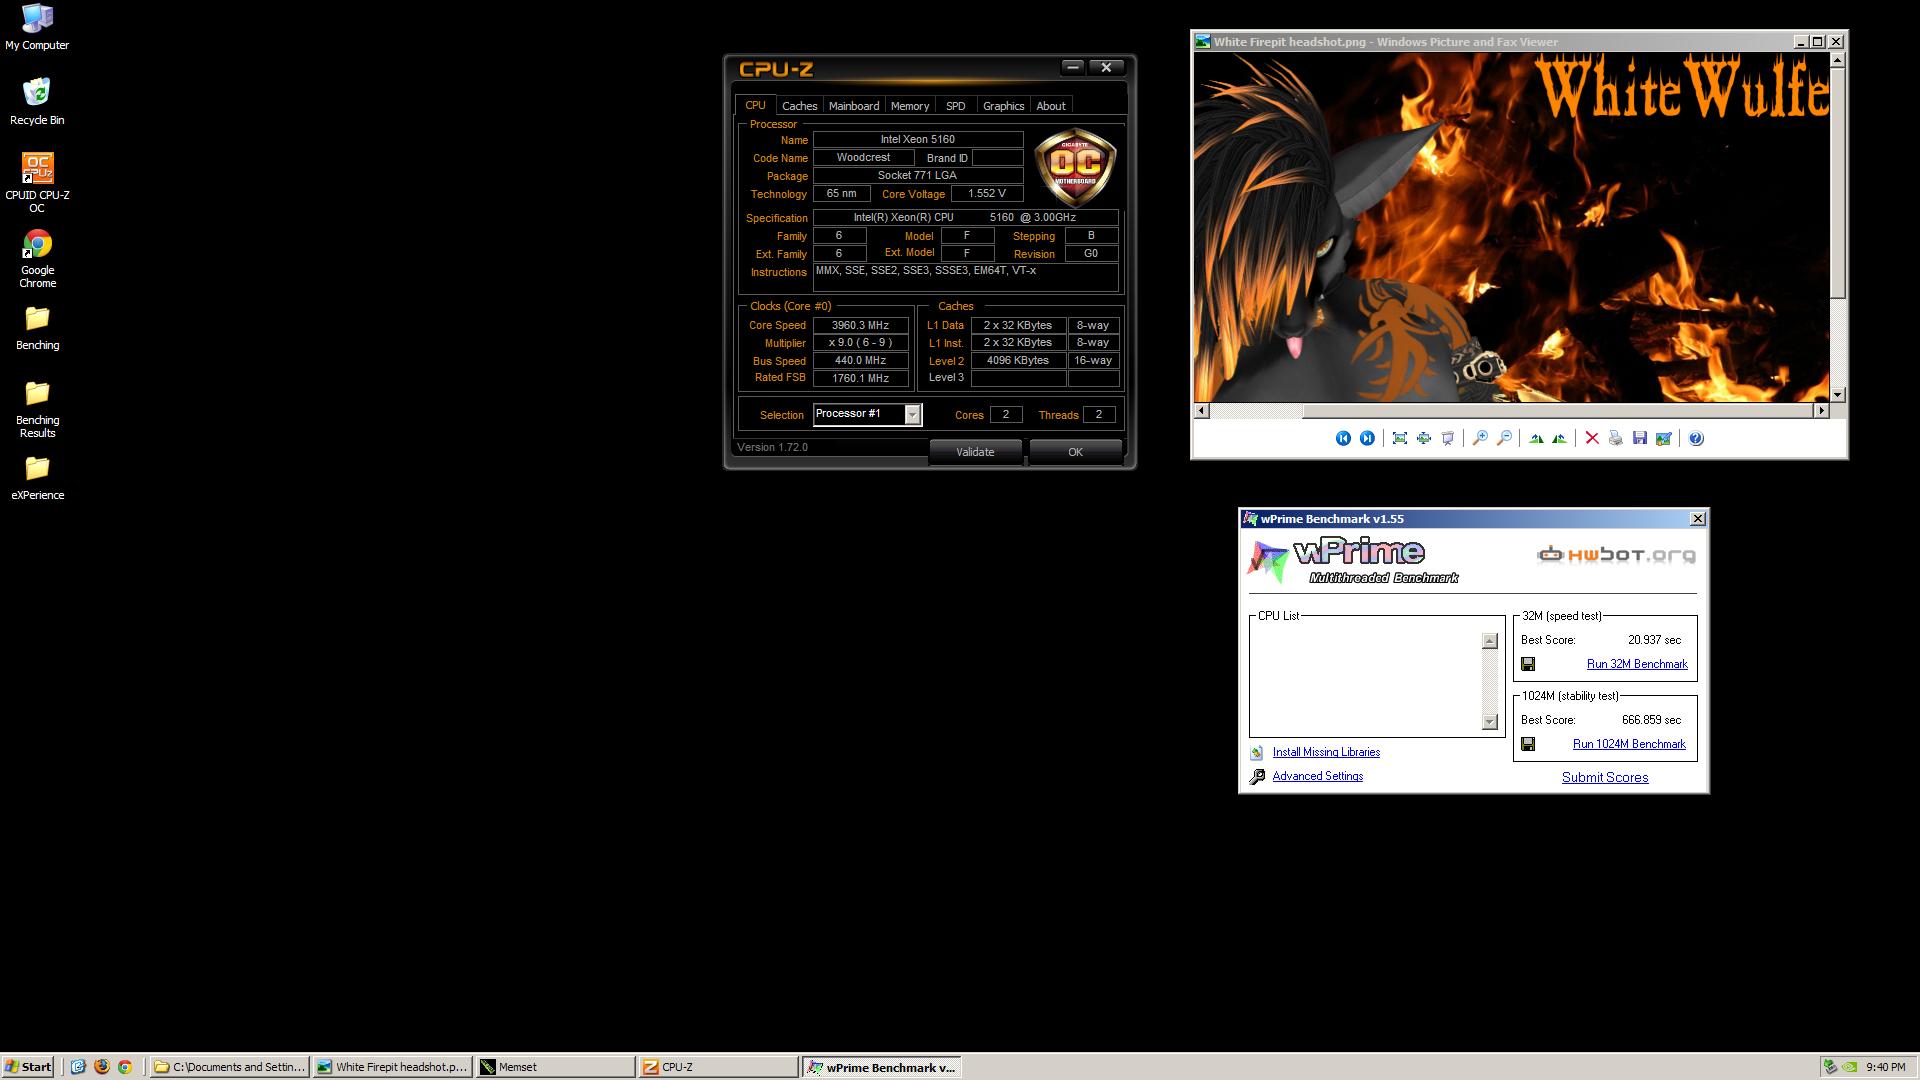Click the Bus Speed 440.0 MHz value
Viewport: 1920px width, 1080px height.
[x=860, y=361]
